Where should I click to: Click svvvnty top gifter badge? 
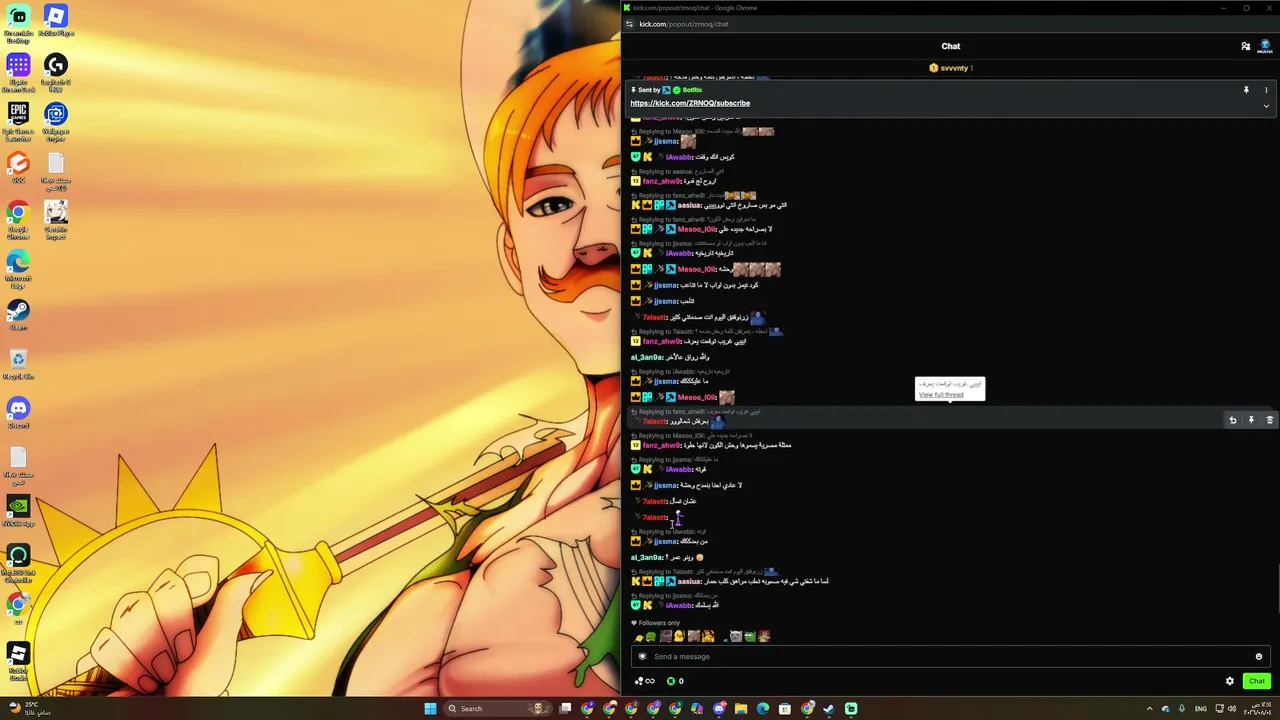pyautogui.click(x=951, y=68)
